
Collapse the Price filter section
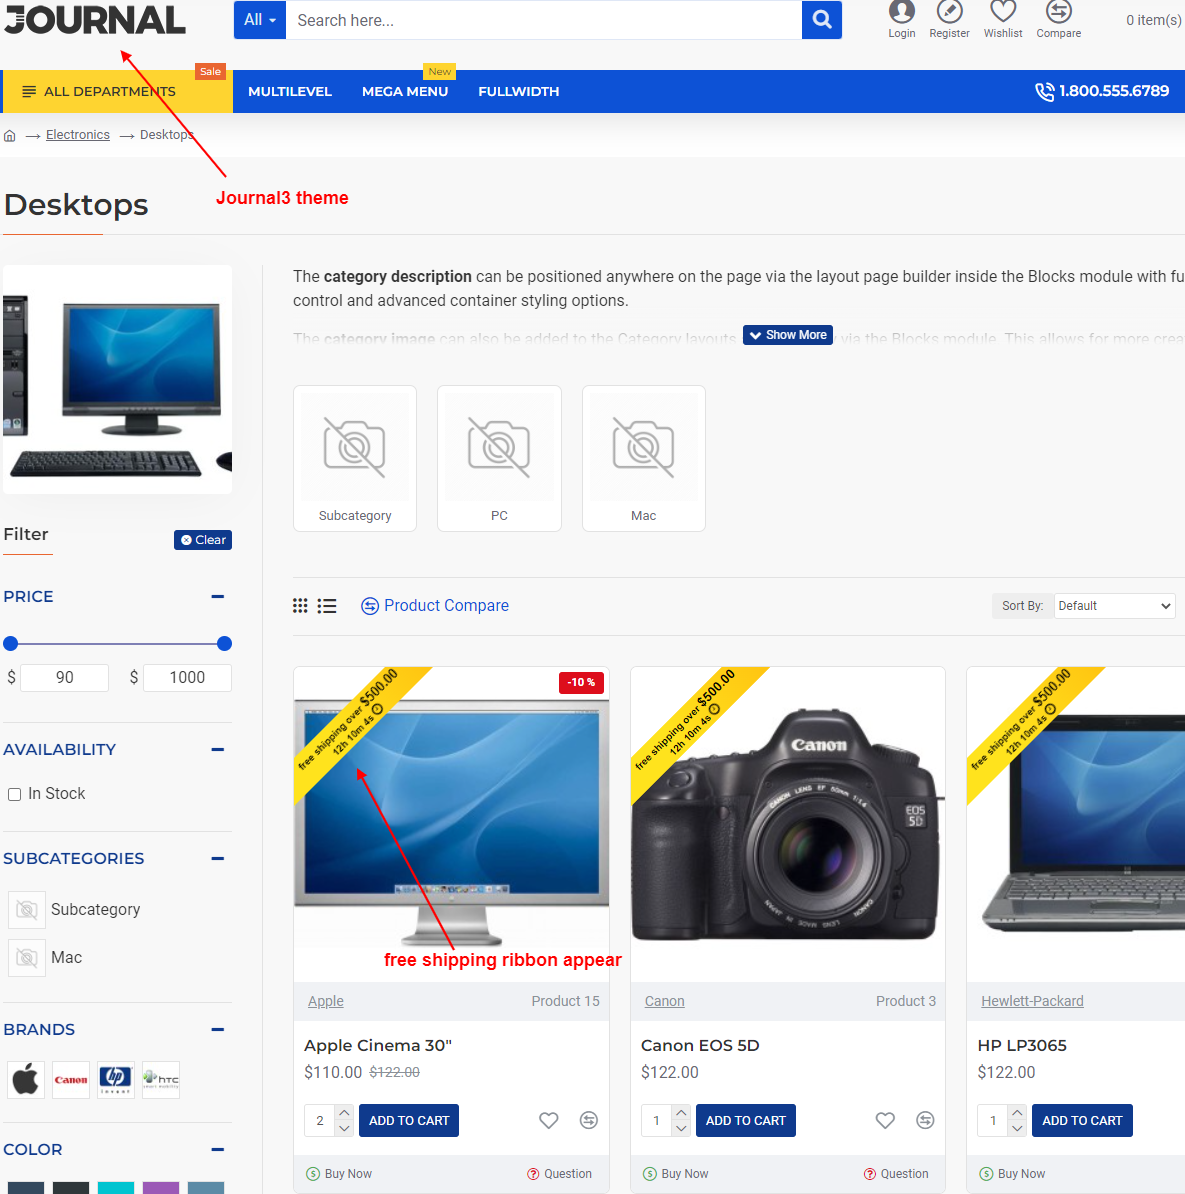[x=218, y=596]
